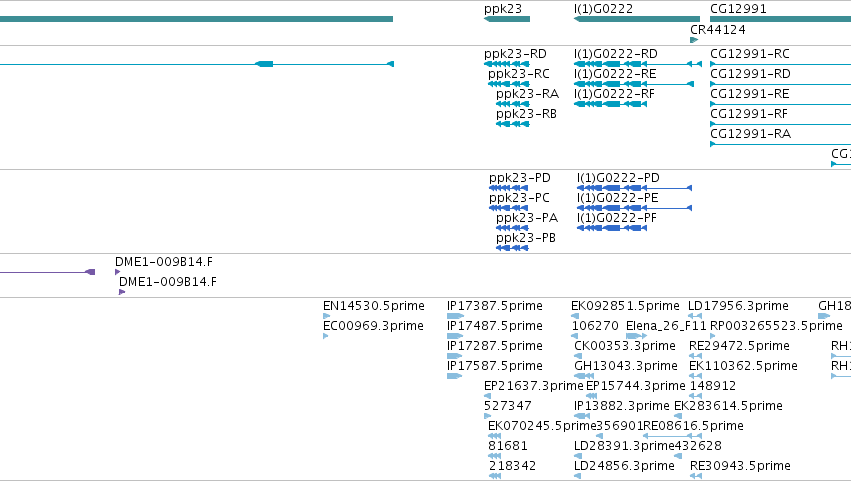This screenshot has height=481, width=851.
Task: Select the EN14530.5prime EST arrow
Action: [326, 316]
